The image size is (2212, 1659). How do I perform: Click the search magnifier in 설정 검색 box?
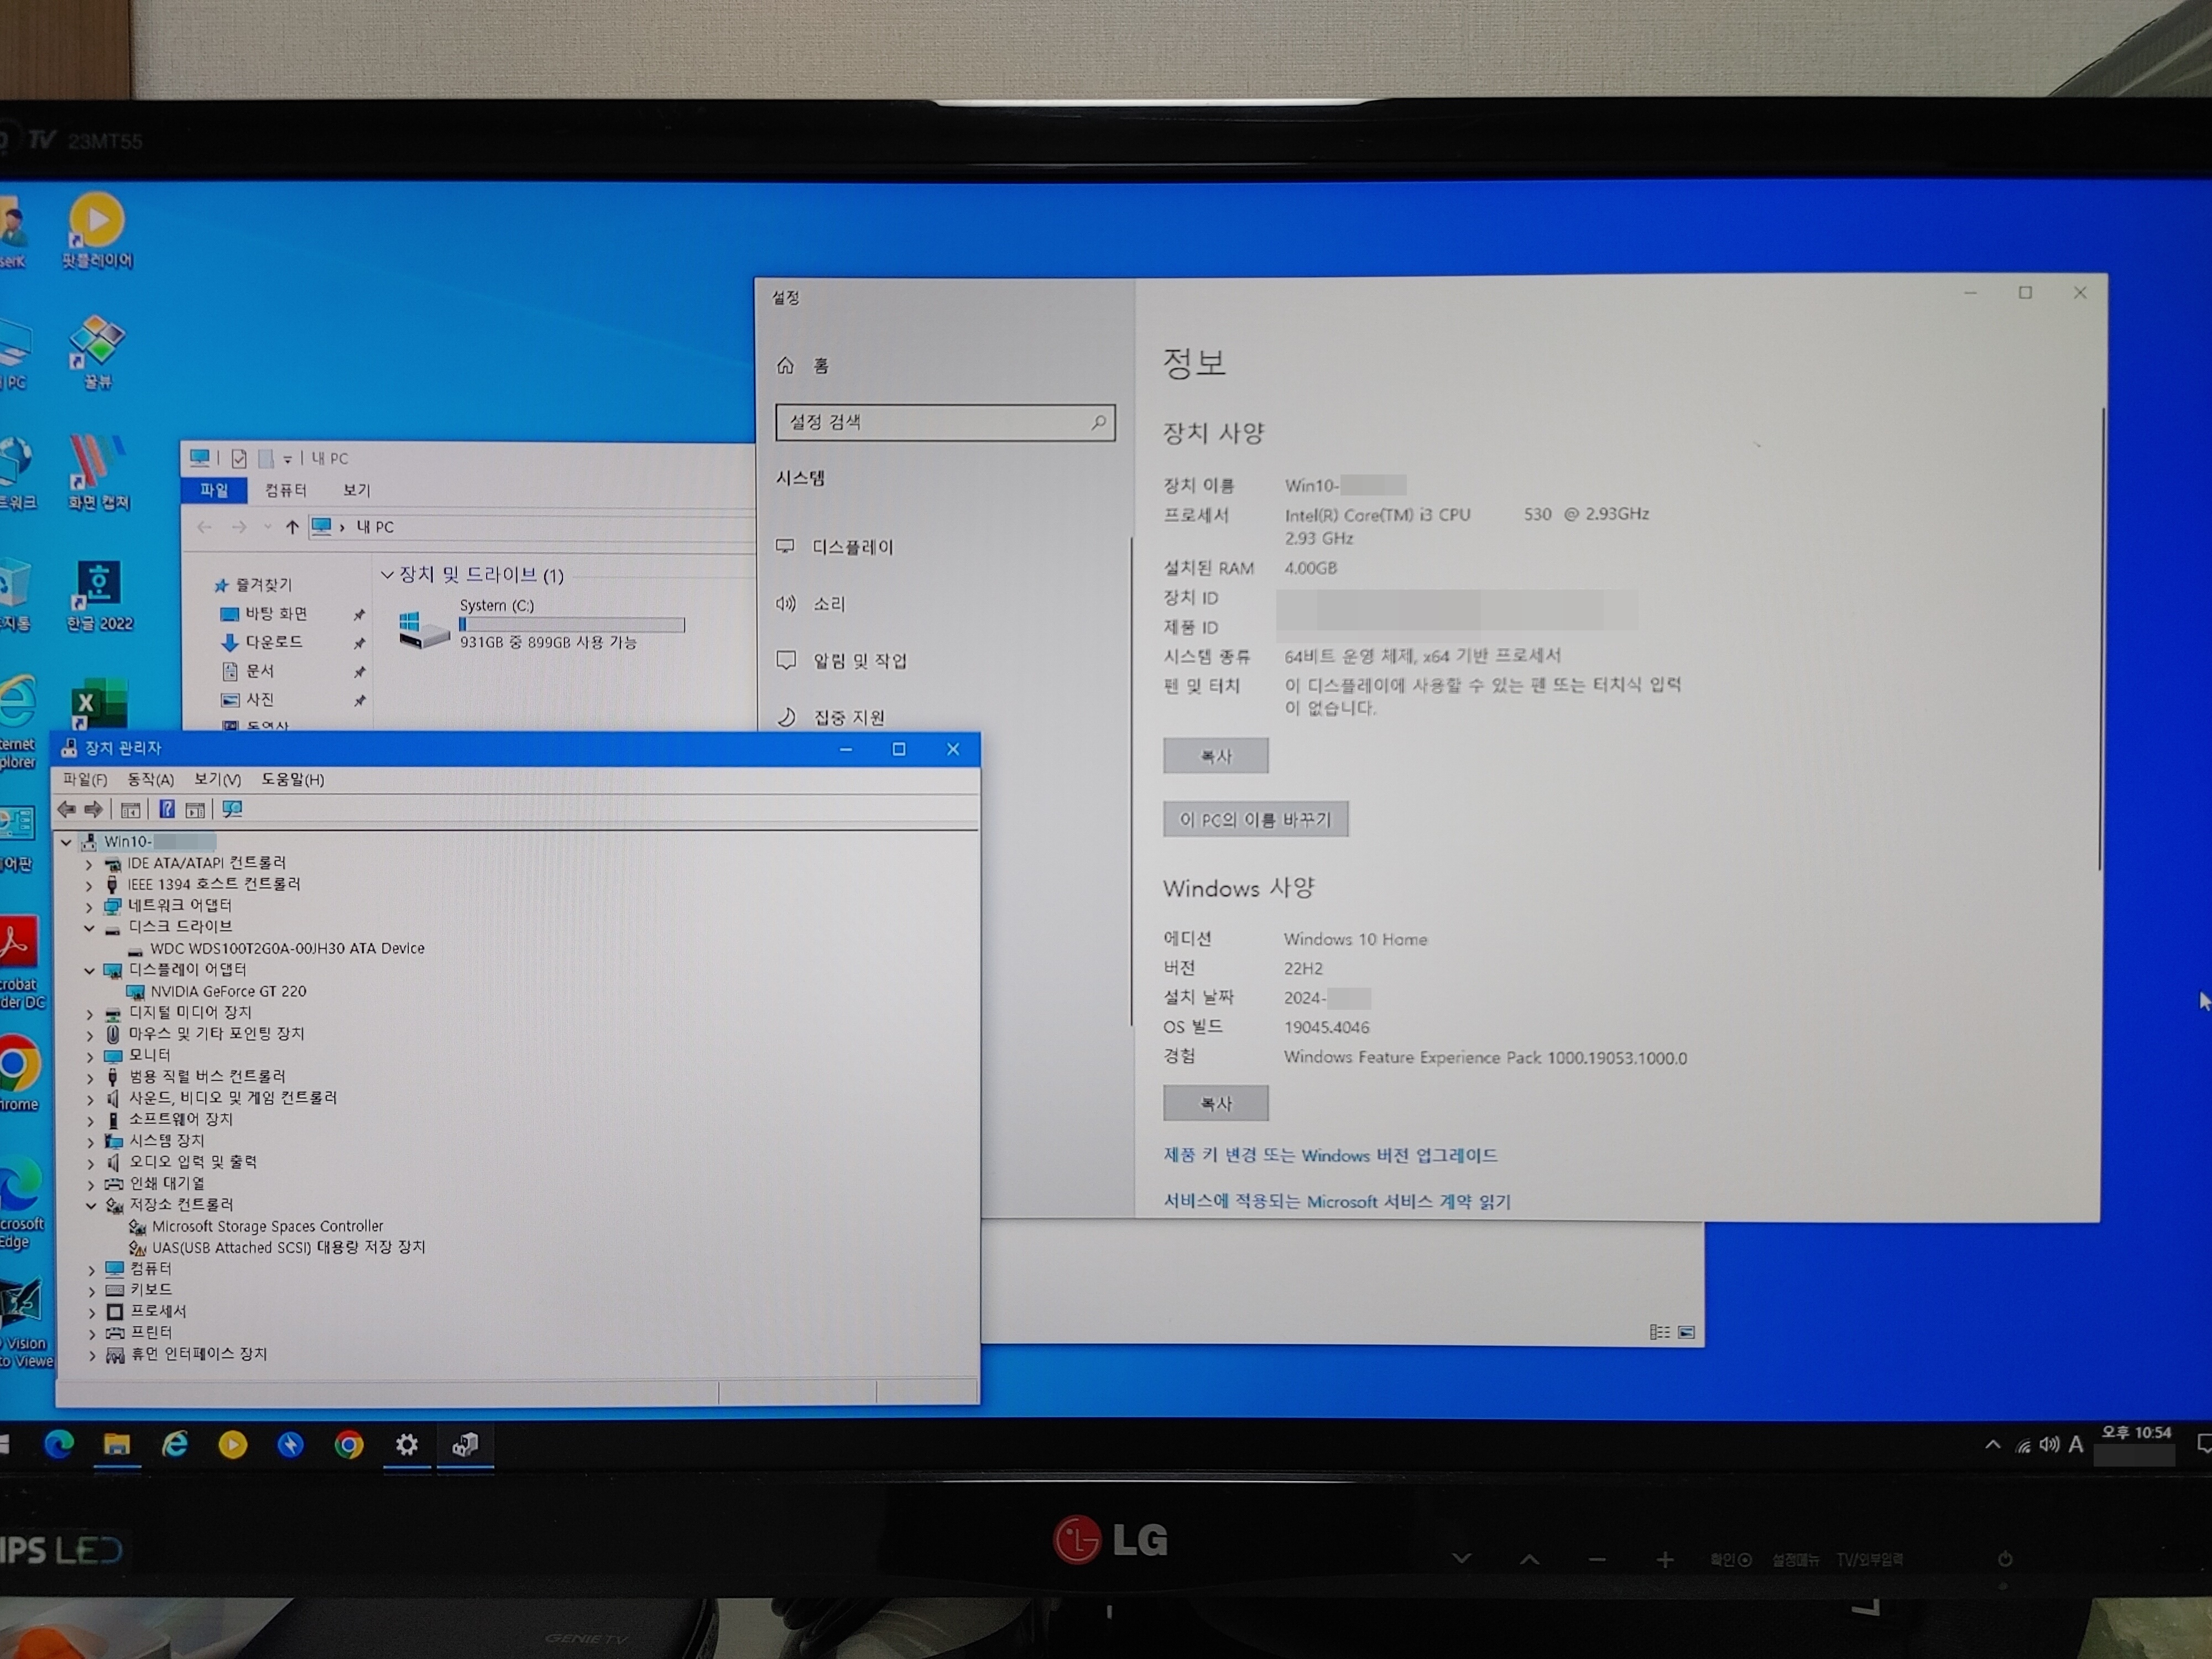(x=1098, y=422)
